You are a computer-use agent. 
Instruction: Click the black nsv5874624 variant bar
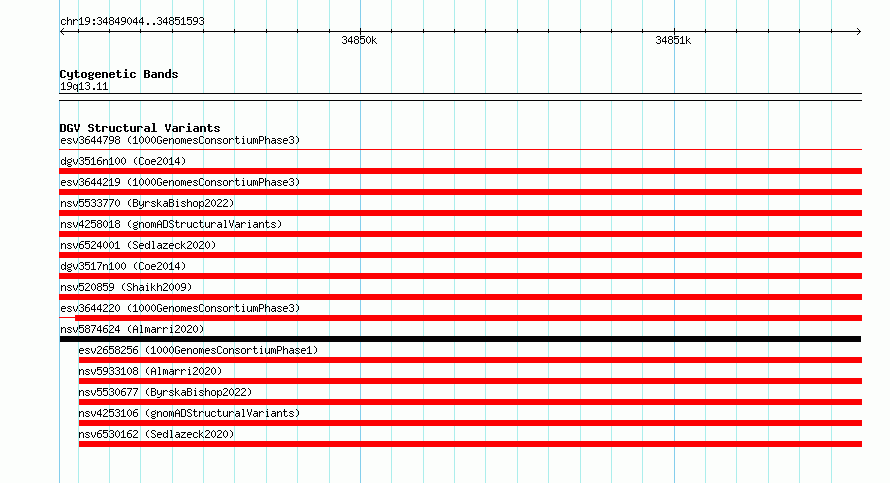460,339
